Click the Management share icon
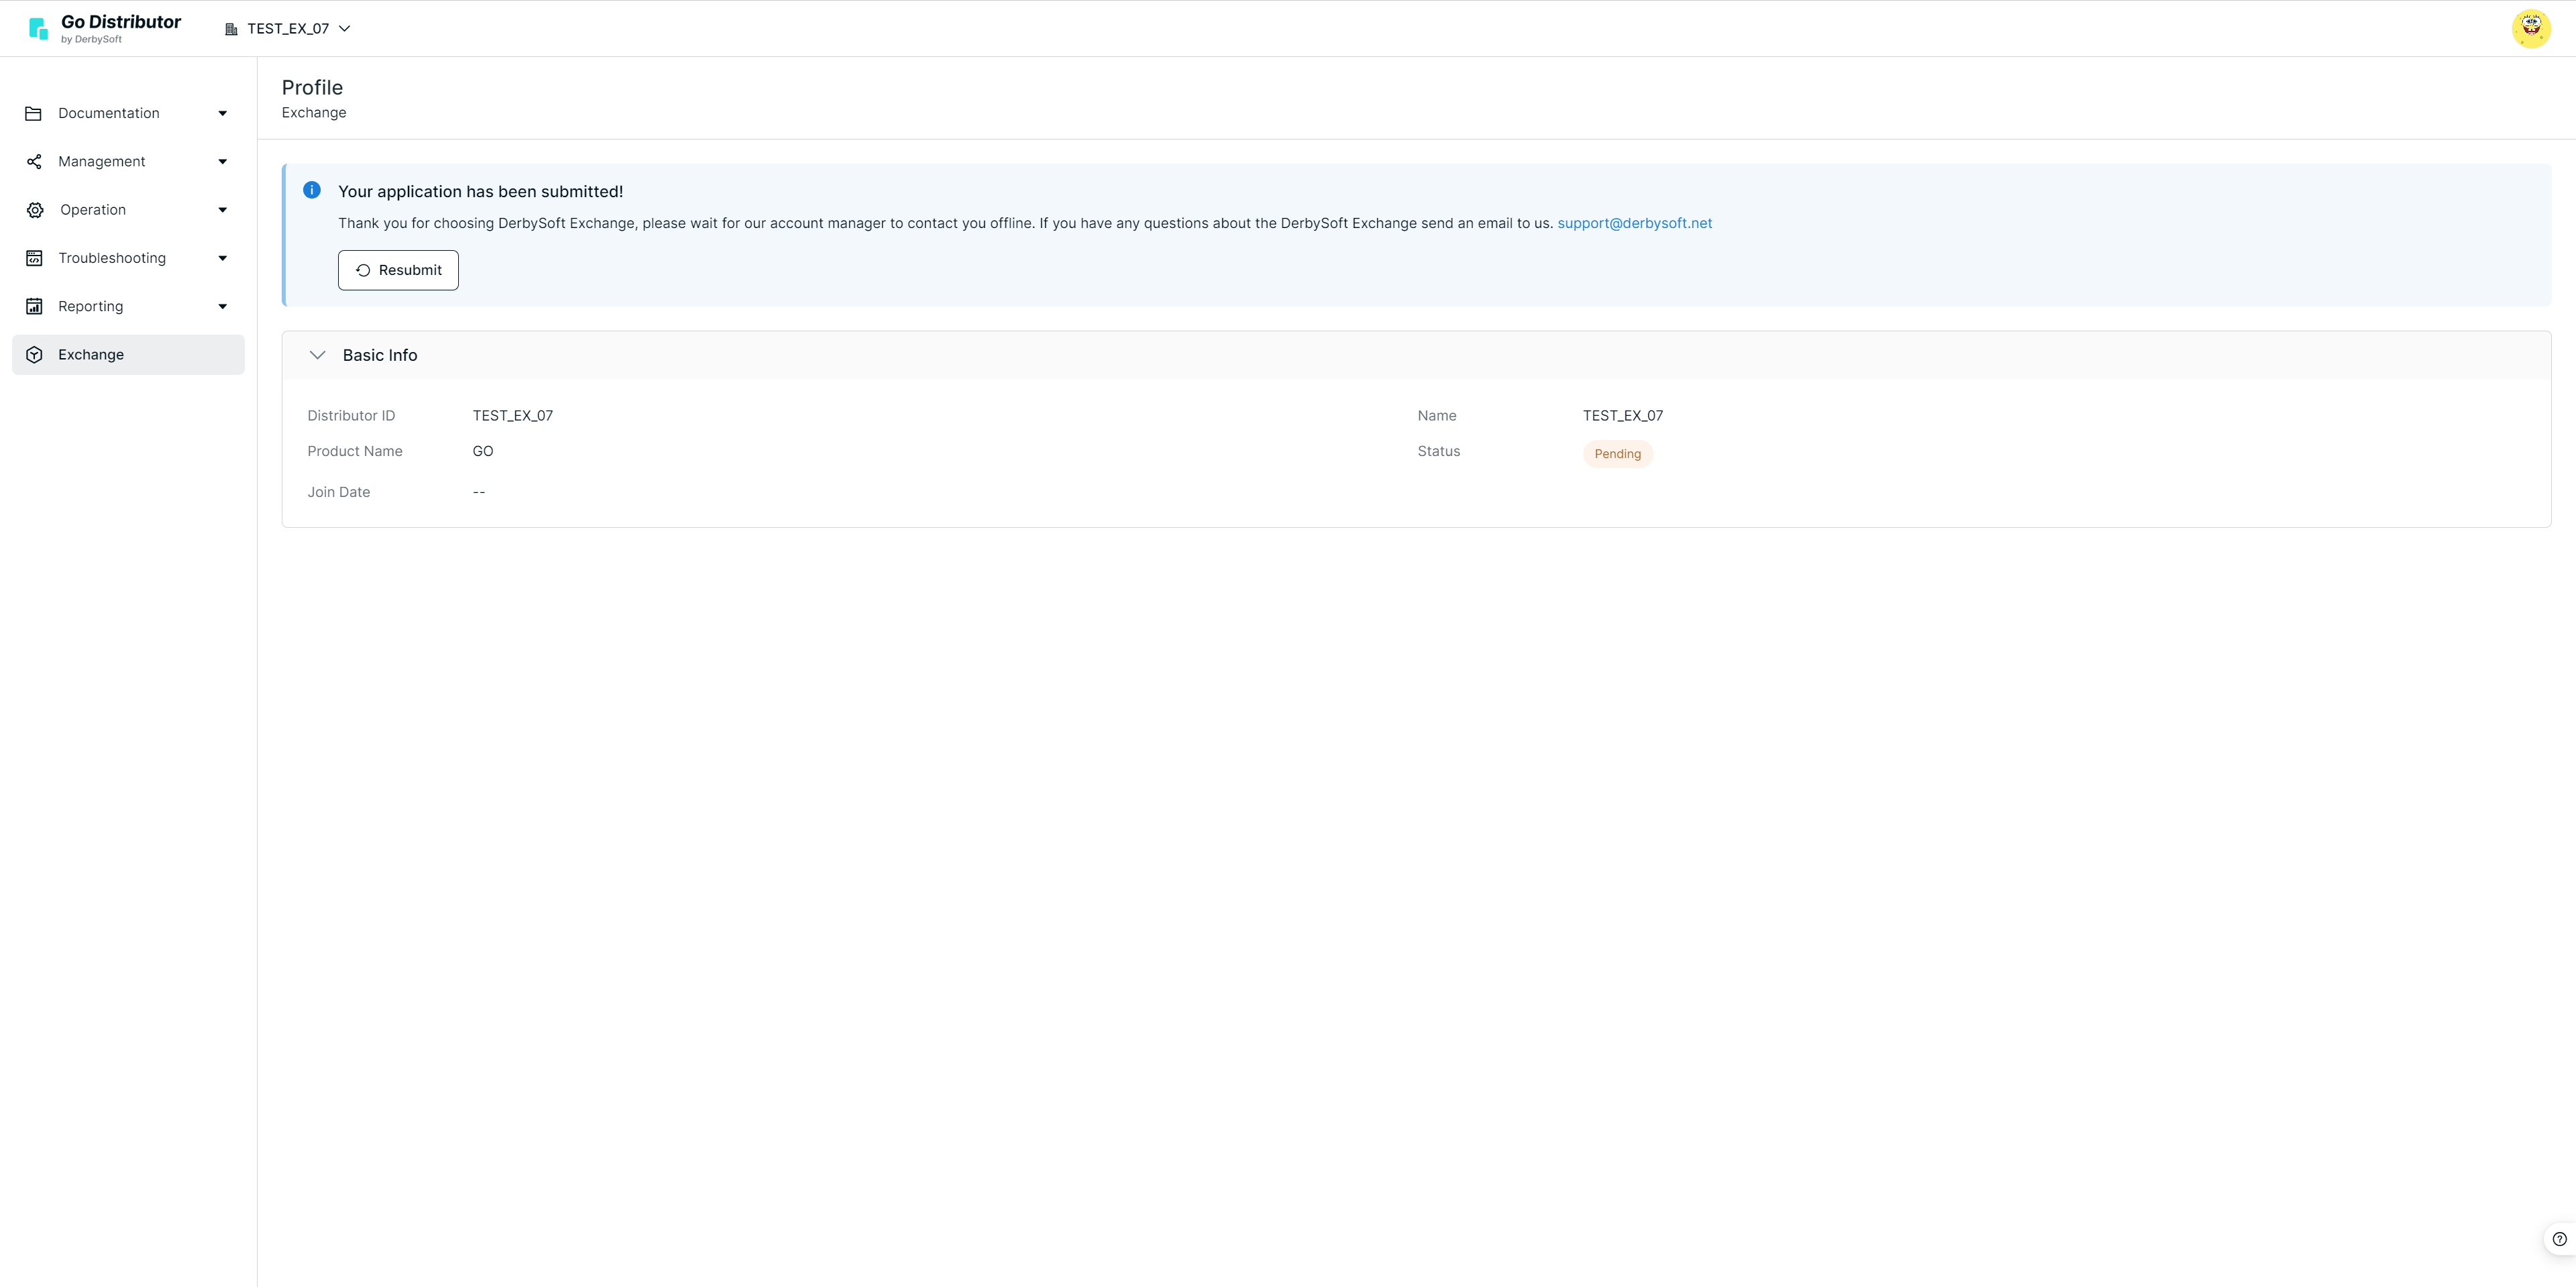Viewport: 2576px width, 1287px height. (x=33, y=161)
